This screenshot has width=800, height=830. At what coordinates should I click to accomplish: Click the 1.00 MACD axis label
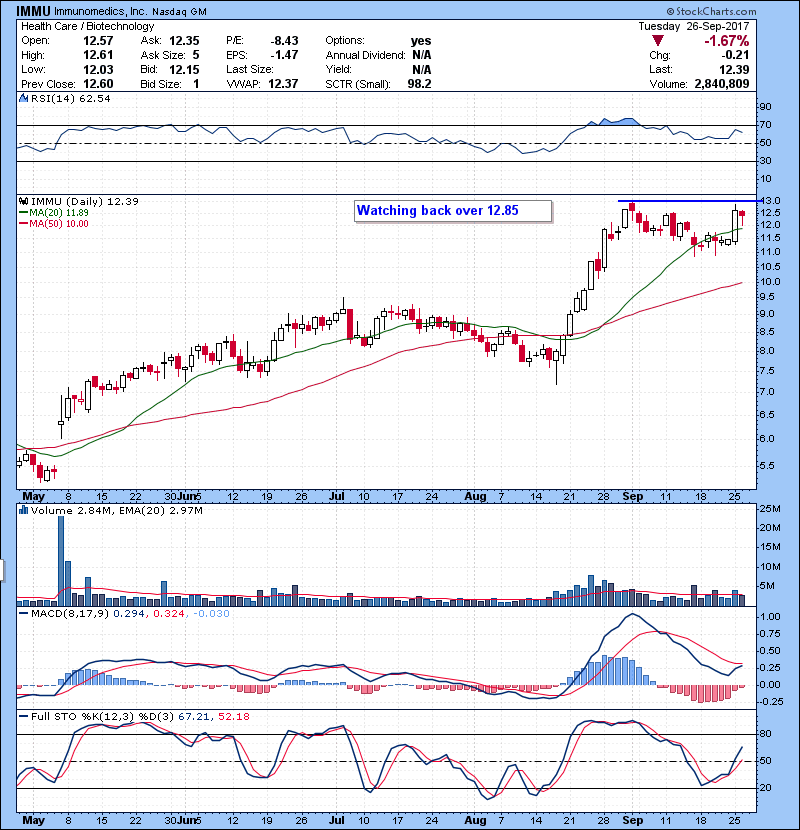(770, 617)
